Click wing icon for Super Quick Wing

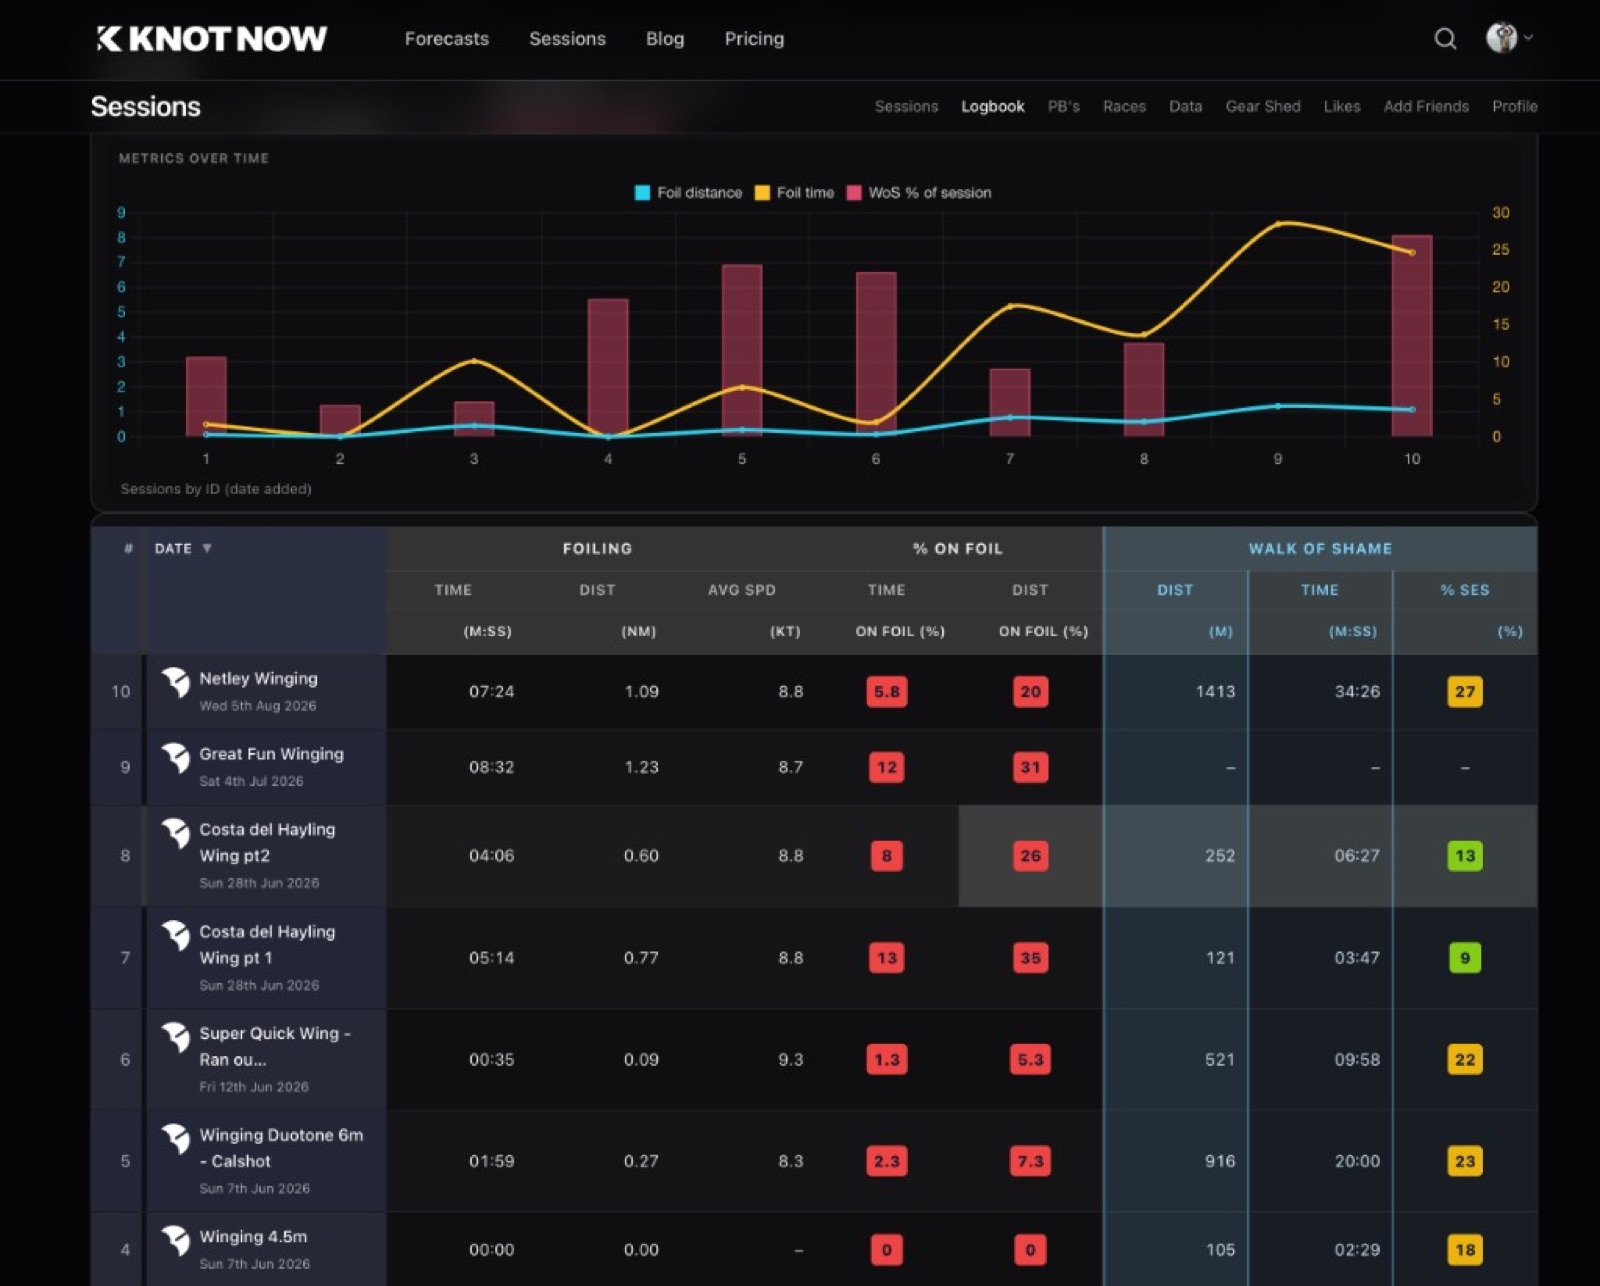point(176,1037)
